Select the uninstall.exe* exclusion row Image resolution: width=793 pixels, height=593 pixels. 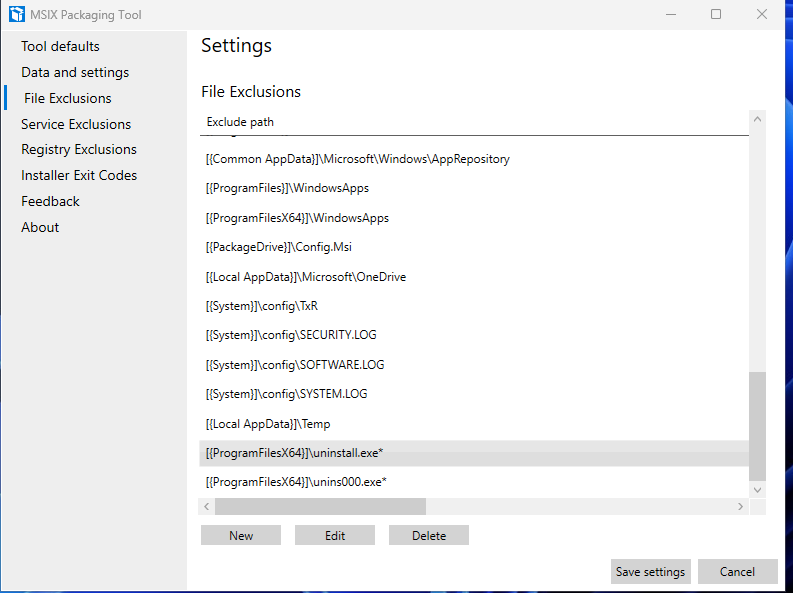point(474,453)
